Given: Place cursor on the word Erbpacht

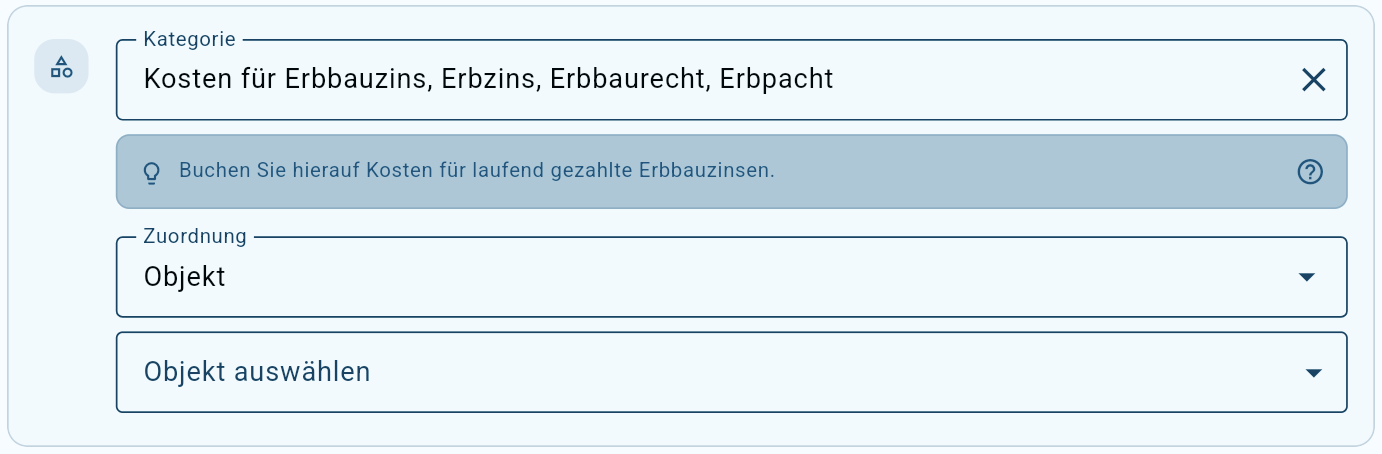Looking at the screenshot, I should point(776,80).
